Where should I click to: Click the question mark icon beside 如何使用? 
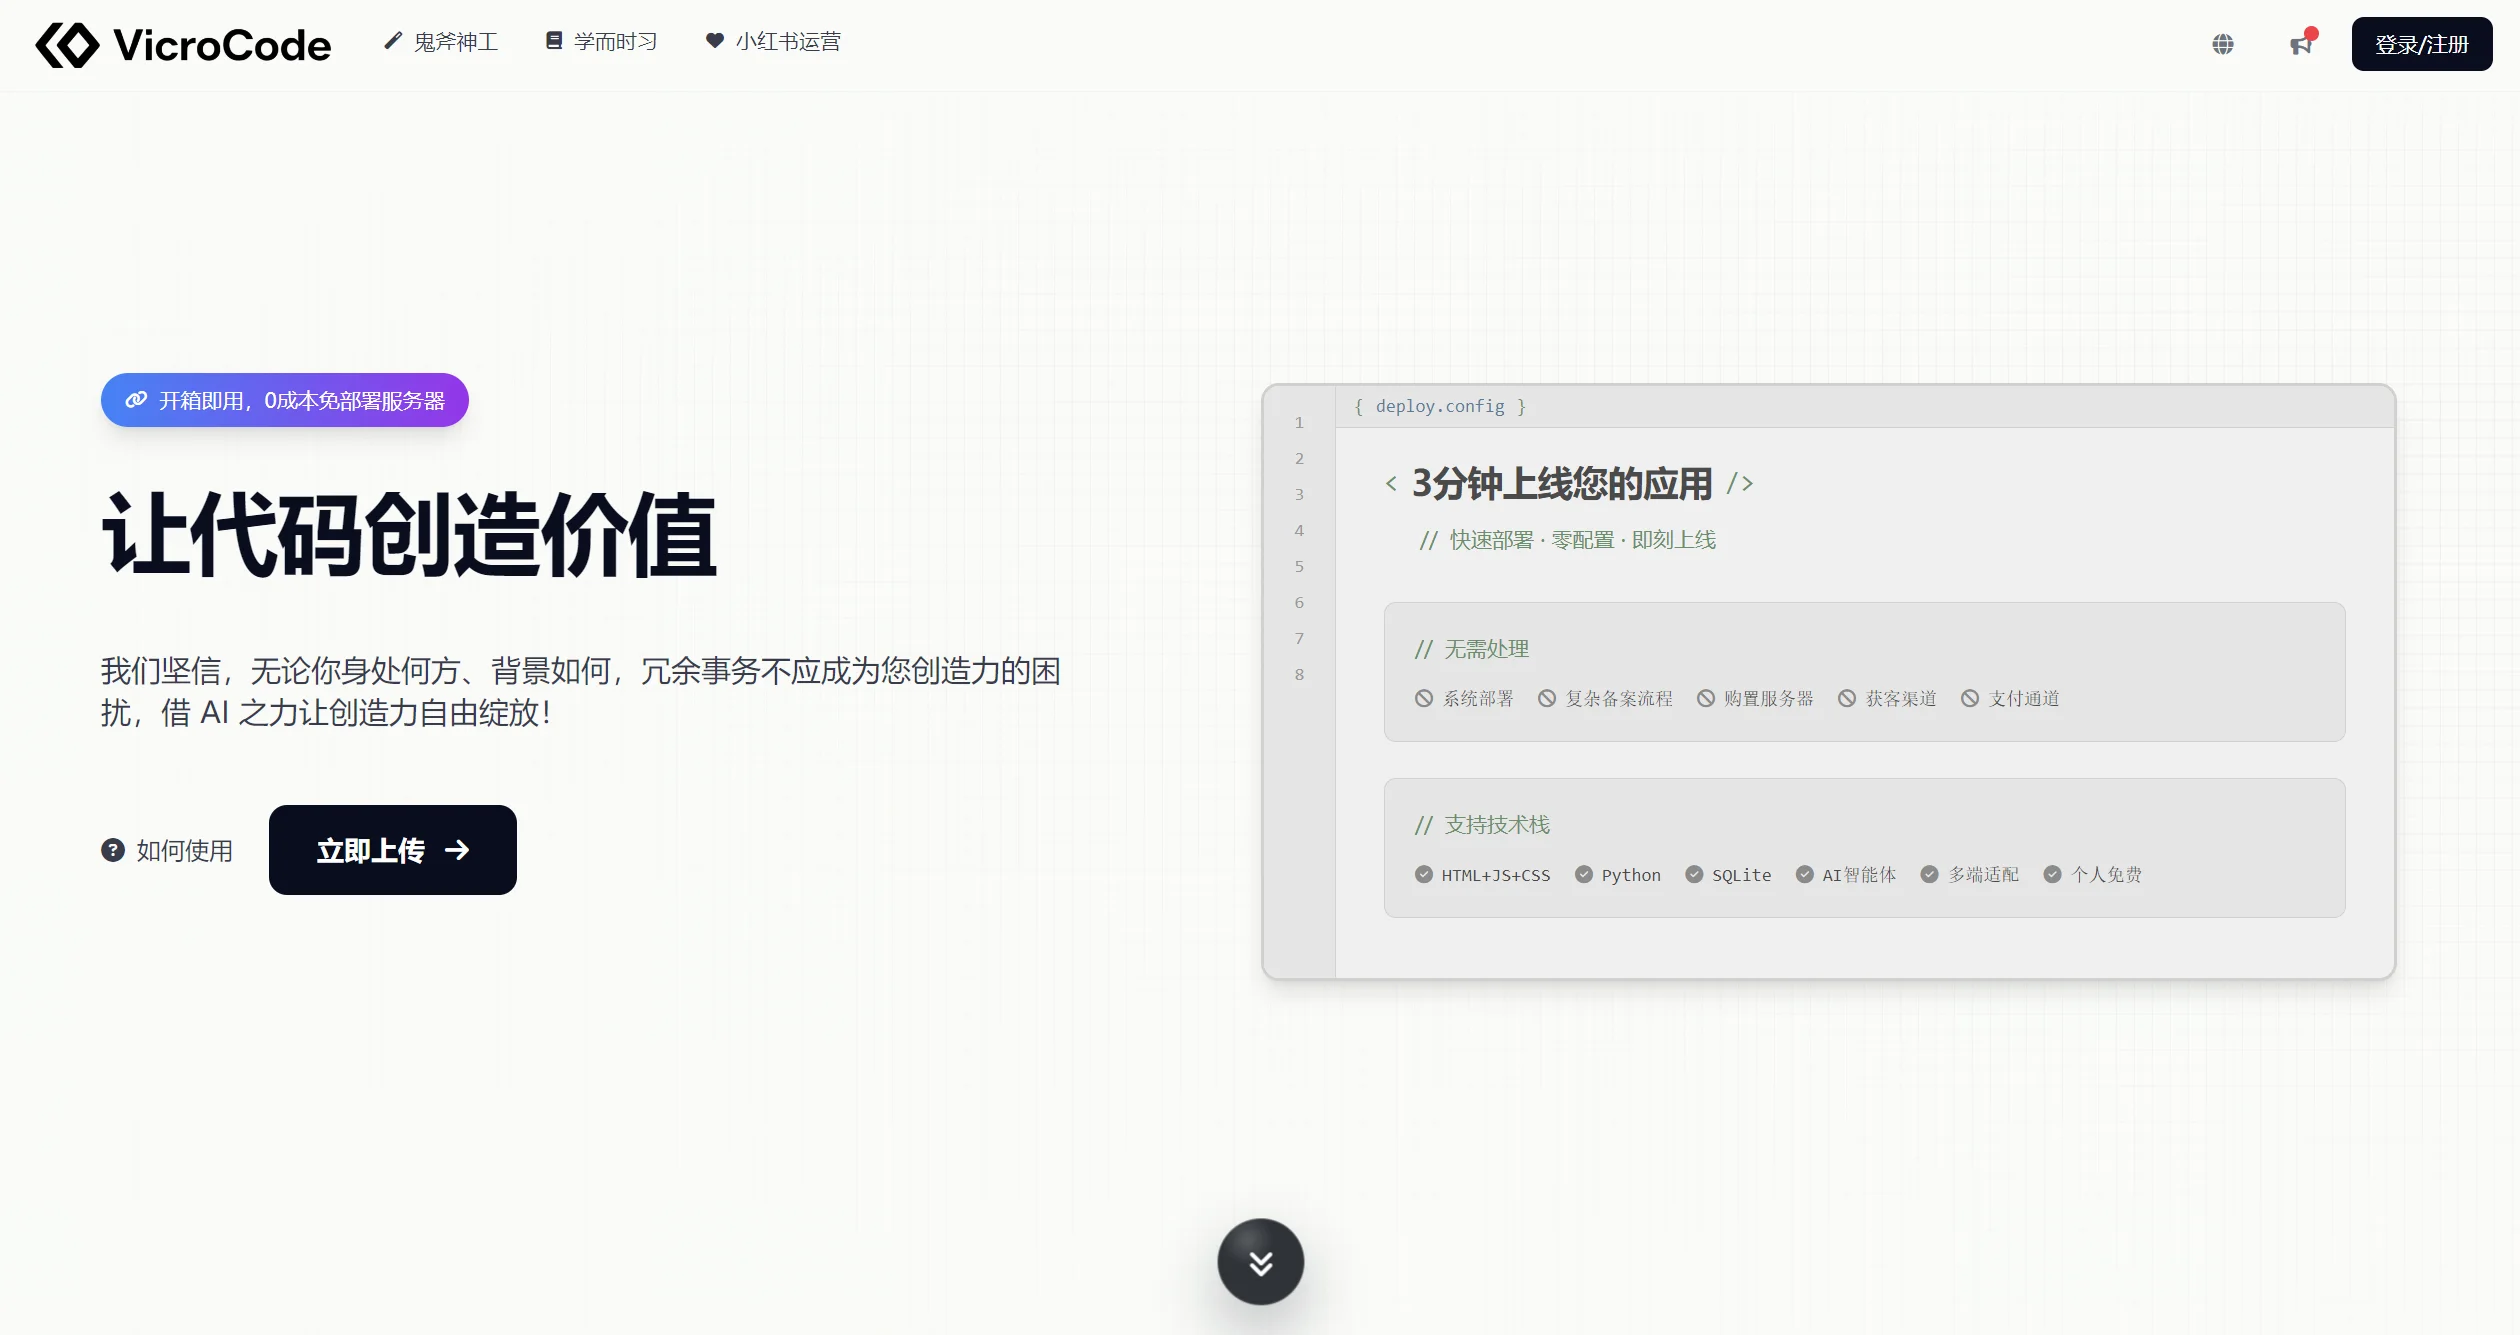tap(113, 850)
